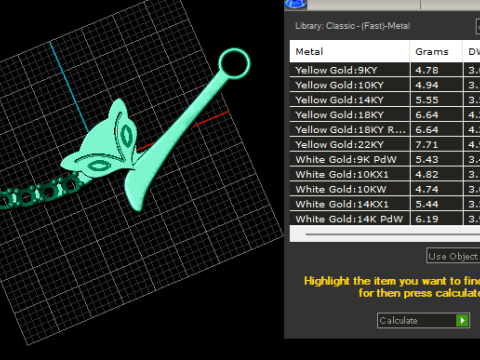
Task: Select the Yellow Gold:9KY row
Action: pos(385,70)
